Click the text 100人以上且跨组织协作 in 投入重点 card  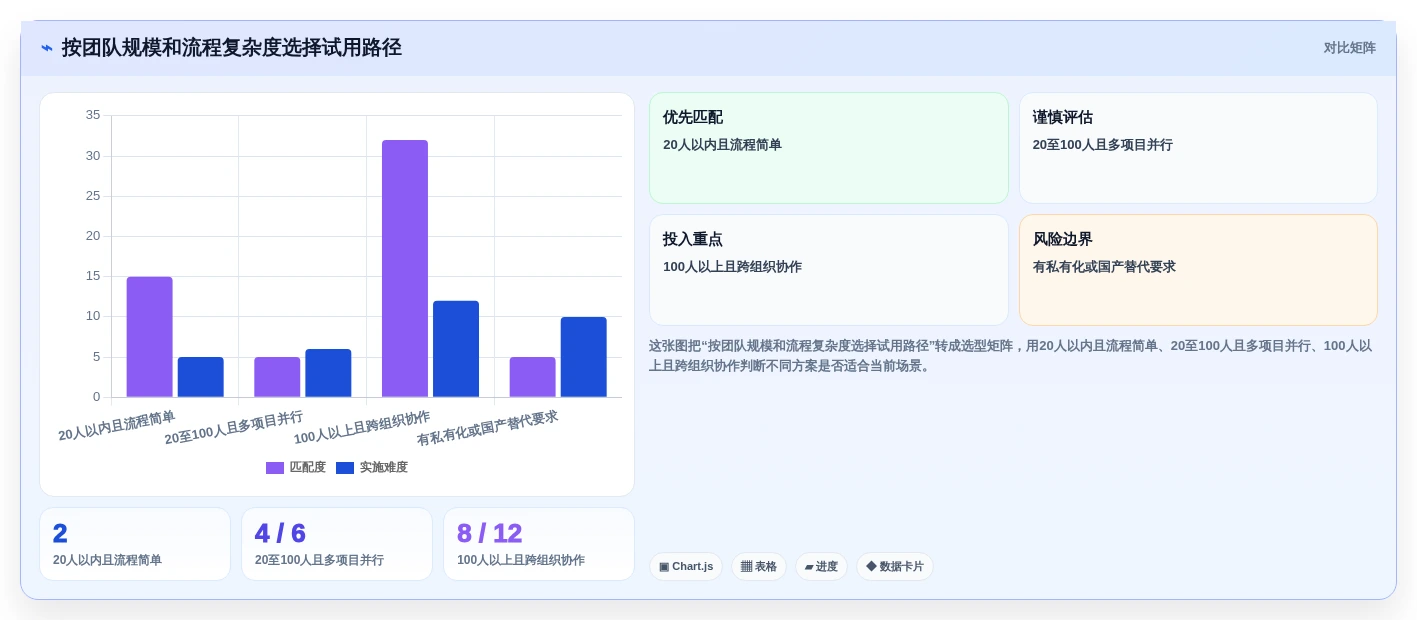(732, 267)
